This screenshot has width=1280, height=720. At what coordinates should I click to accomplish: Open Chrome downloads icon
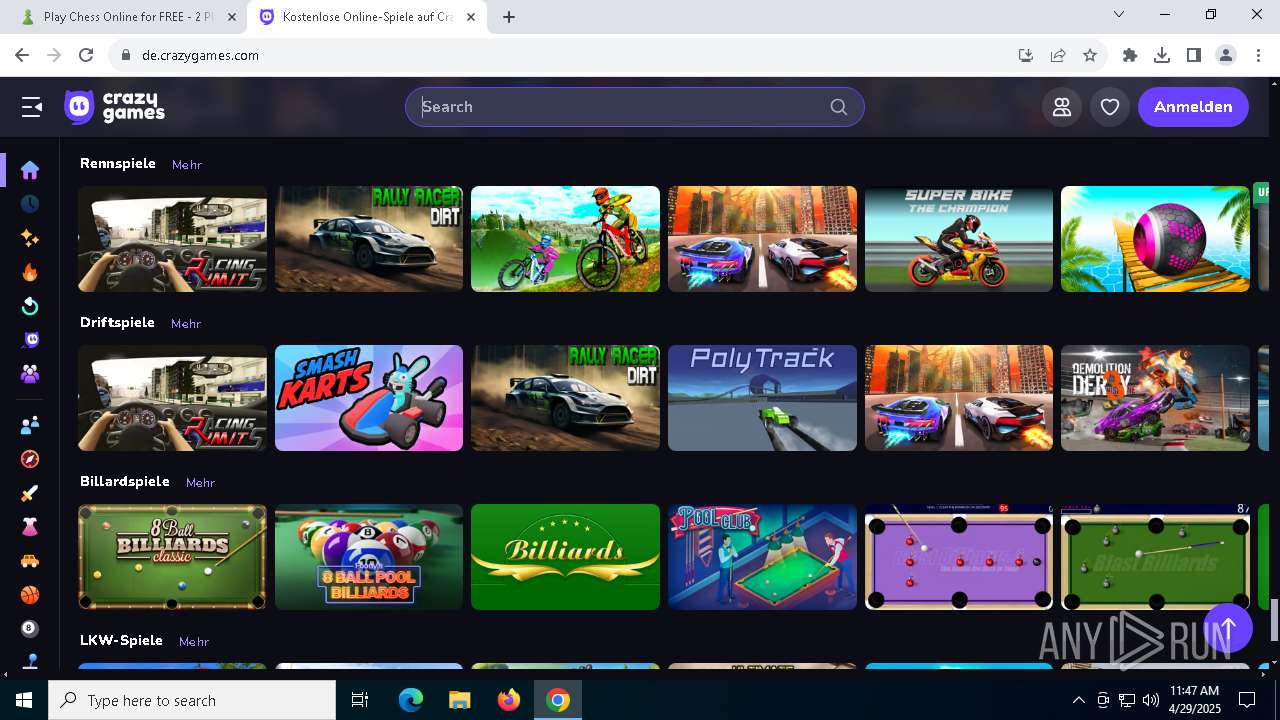coord(1162,55)
